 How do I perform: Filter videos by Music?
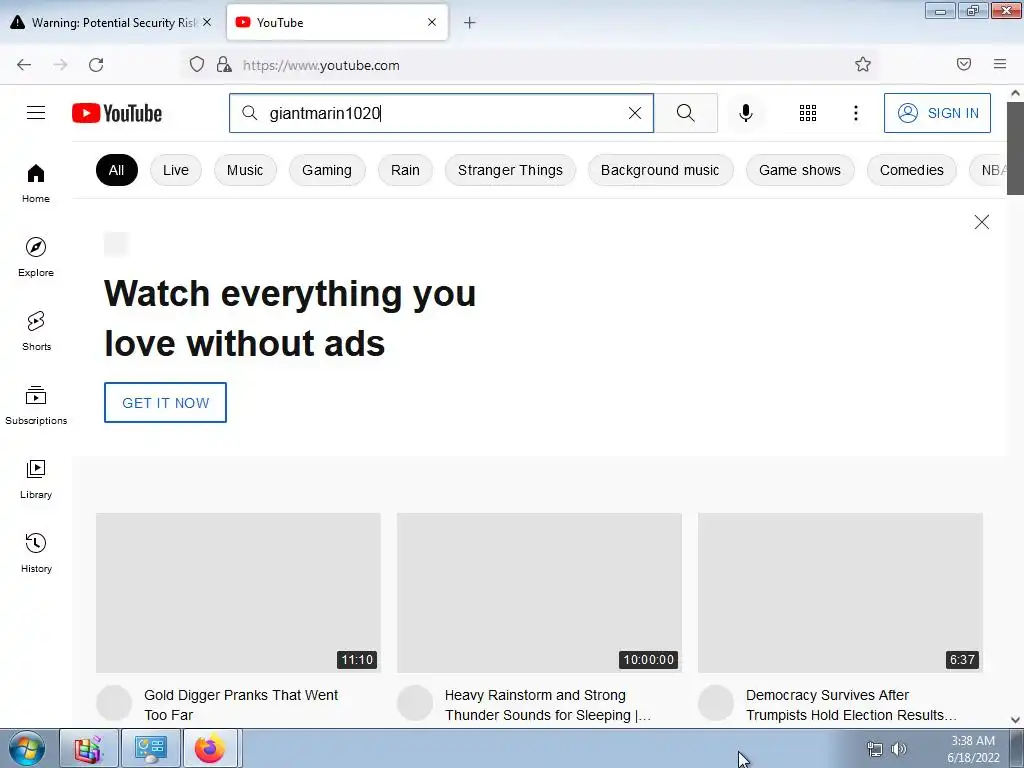pos(245,170)
